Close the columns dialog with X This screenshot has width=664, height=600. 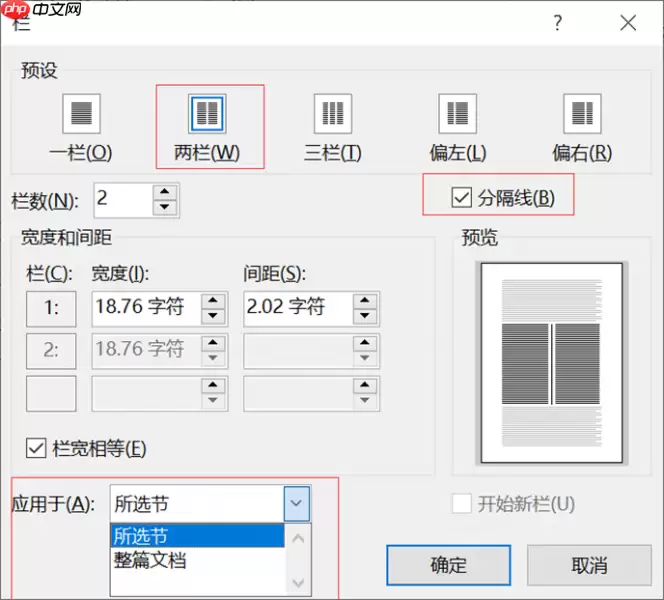point(628,23)
